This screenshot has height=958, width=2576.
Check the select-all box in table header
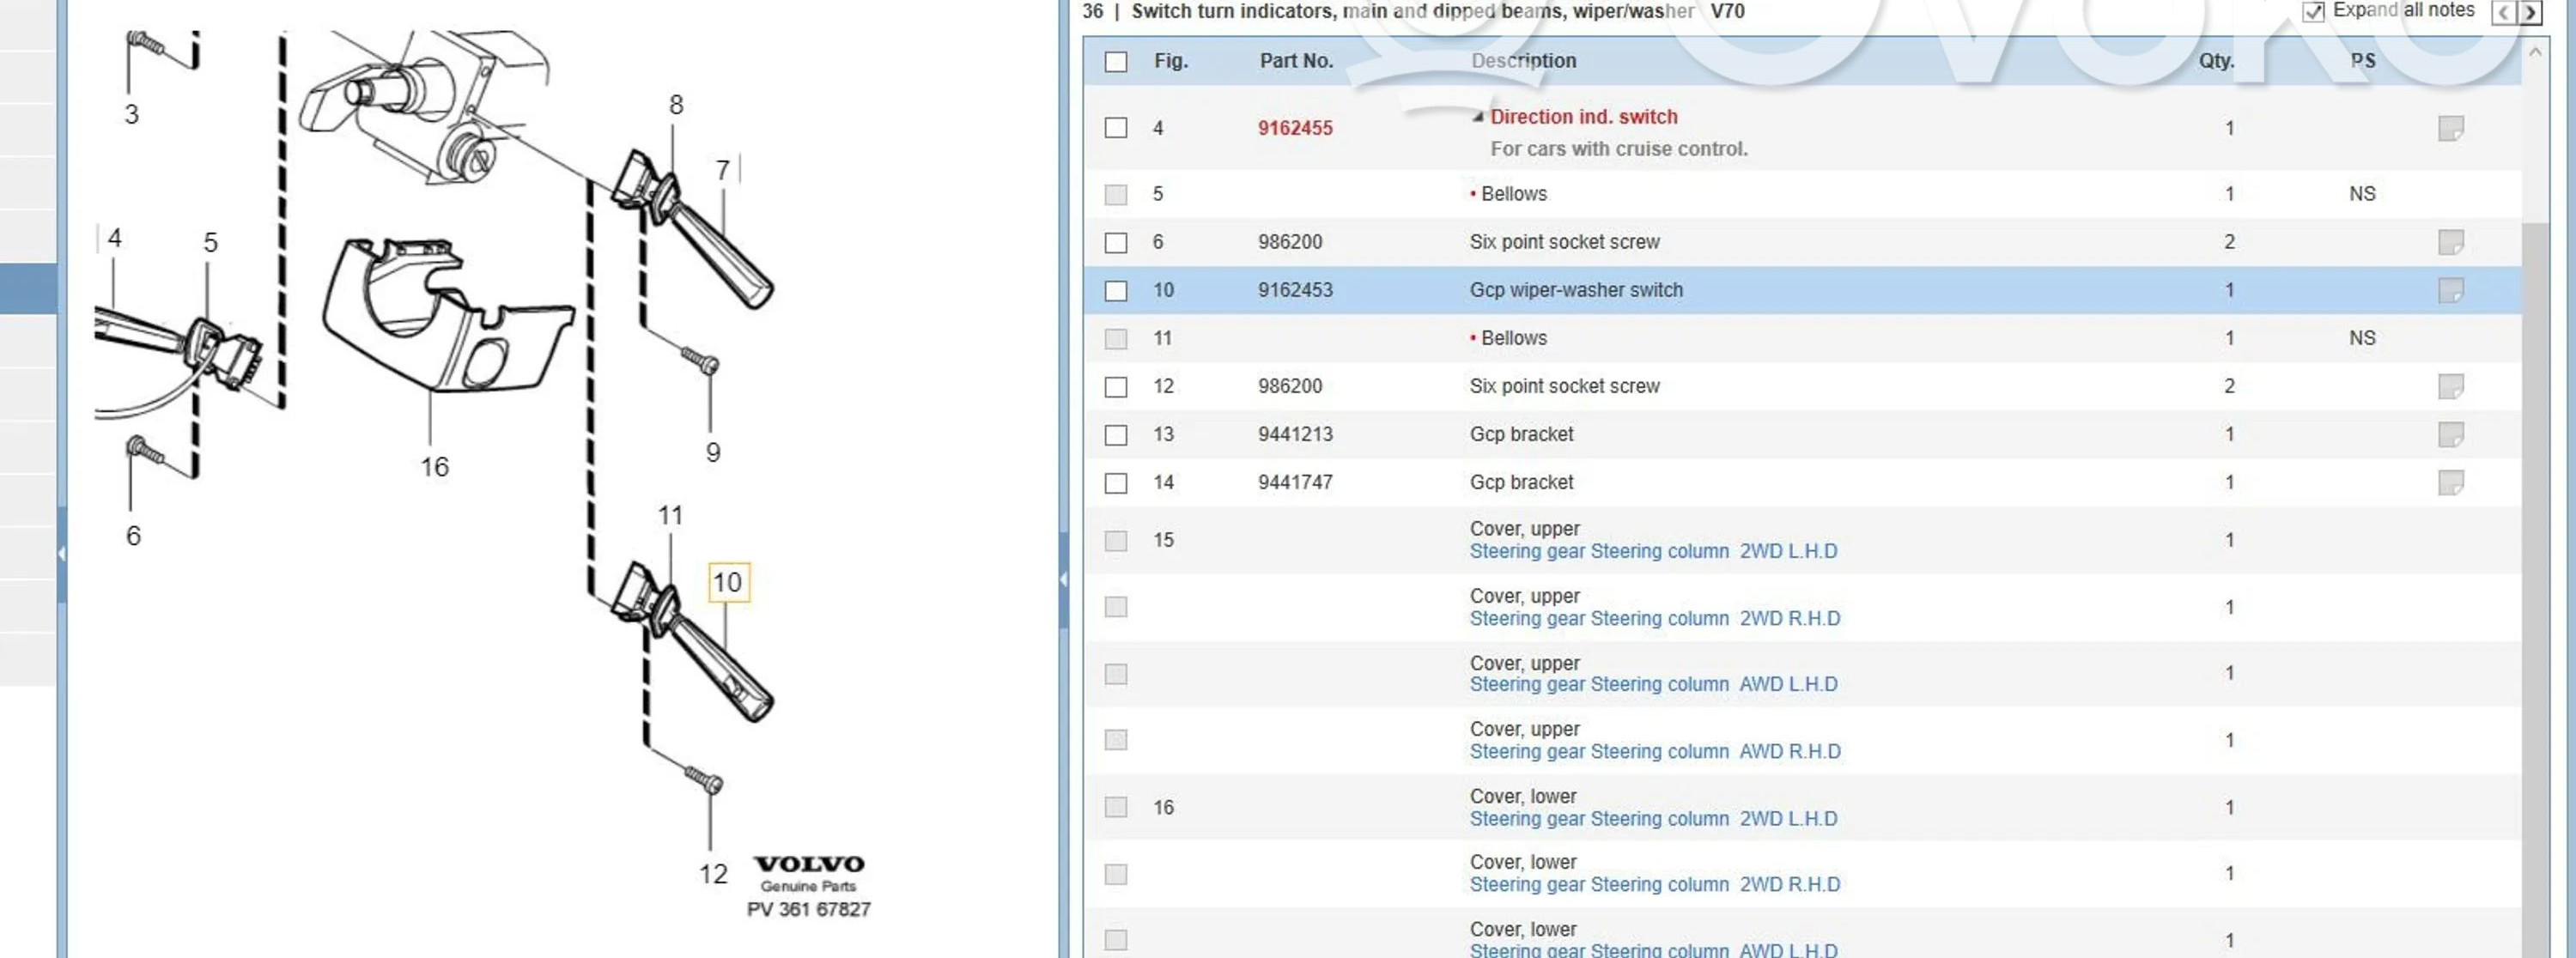[1116, 62]
